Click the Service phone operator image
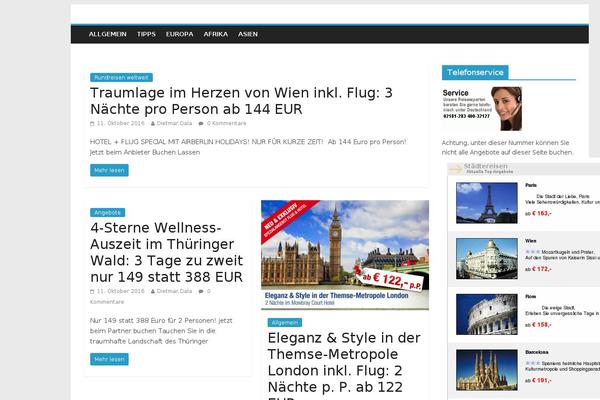This screenshot has height=400, width=600. (482, 109)
